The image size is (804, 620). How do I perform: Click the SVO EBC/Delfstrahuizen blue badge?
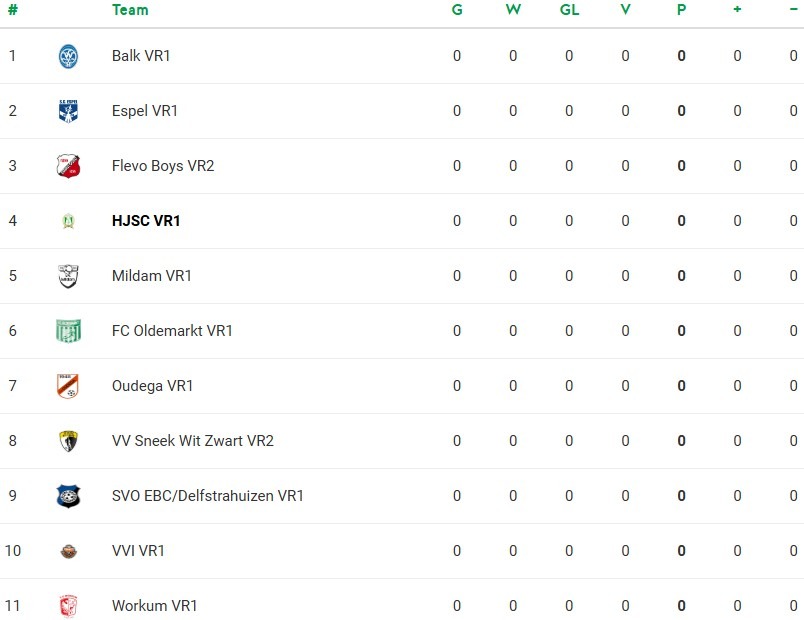point(68,496)
